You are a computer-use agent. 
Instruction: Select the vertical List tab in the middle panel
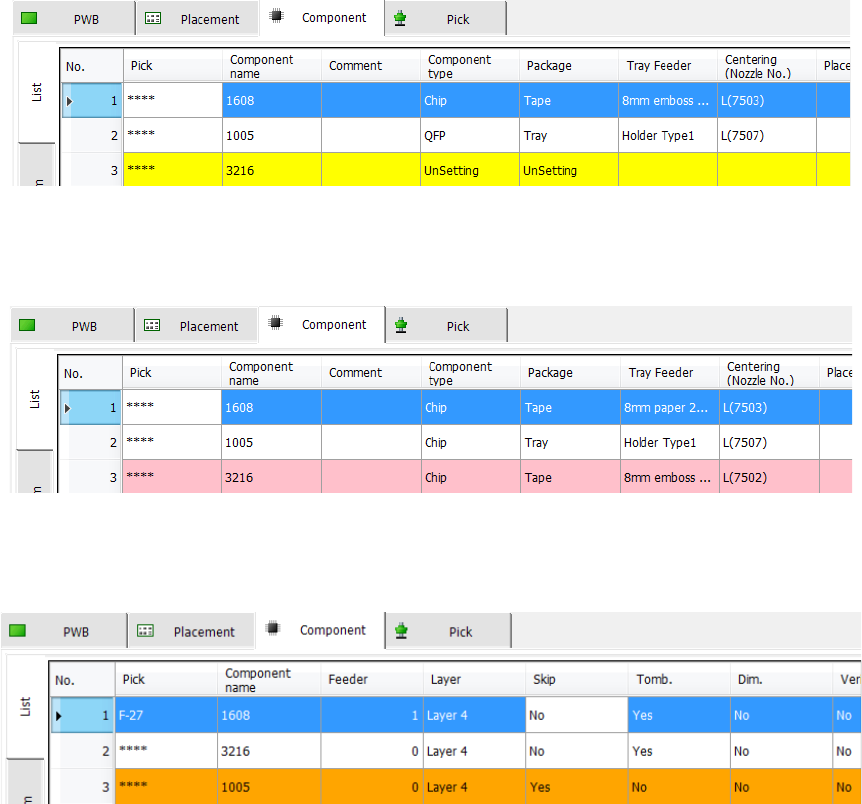pos(35,399)
